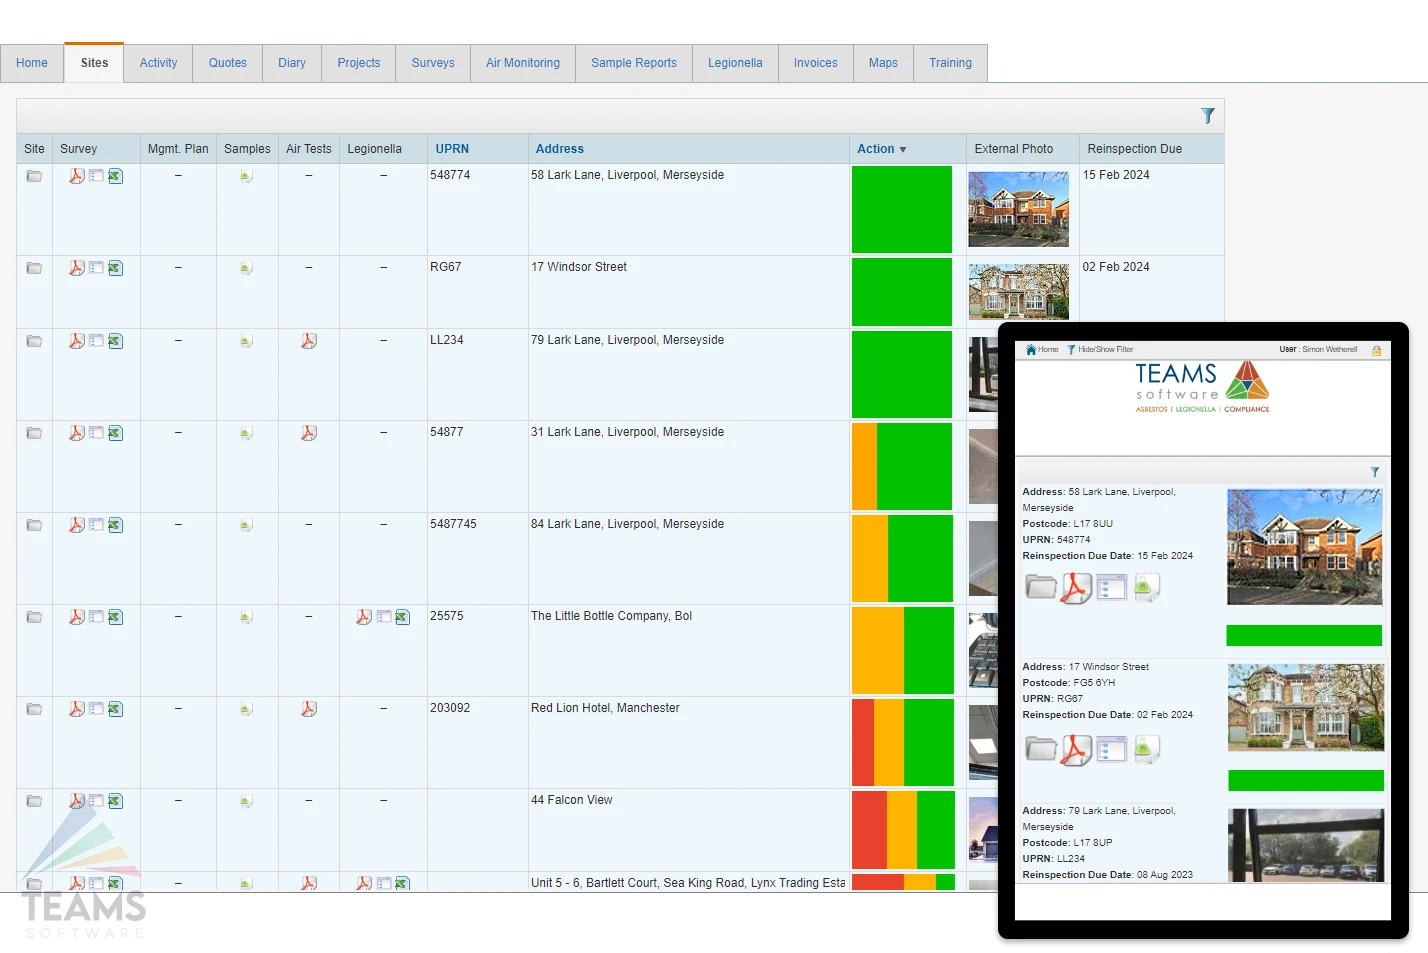1428x953 pixels.
Task: Open Legionella PDF for The Little Bottle Company
Action: tap(364, 617)
